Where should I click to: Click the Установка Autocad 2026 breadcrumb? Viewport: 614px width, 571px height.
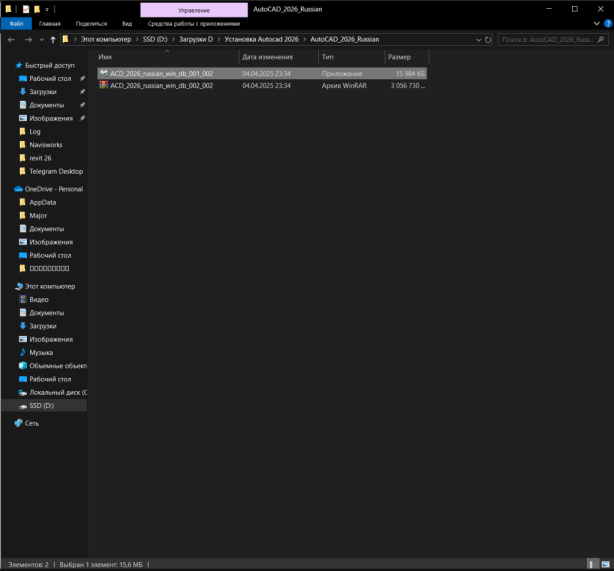tap(261, 40)
